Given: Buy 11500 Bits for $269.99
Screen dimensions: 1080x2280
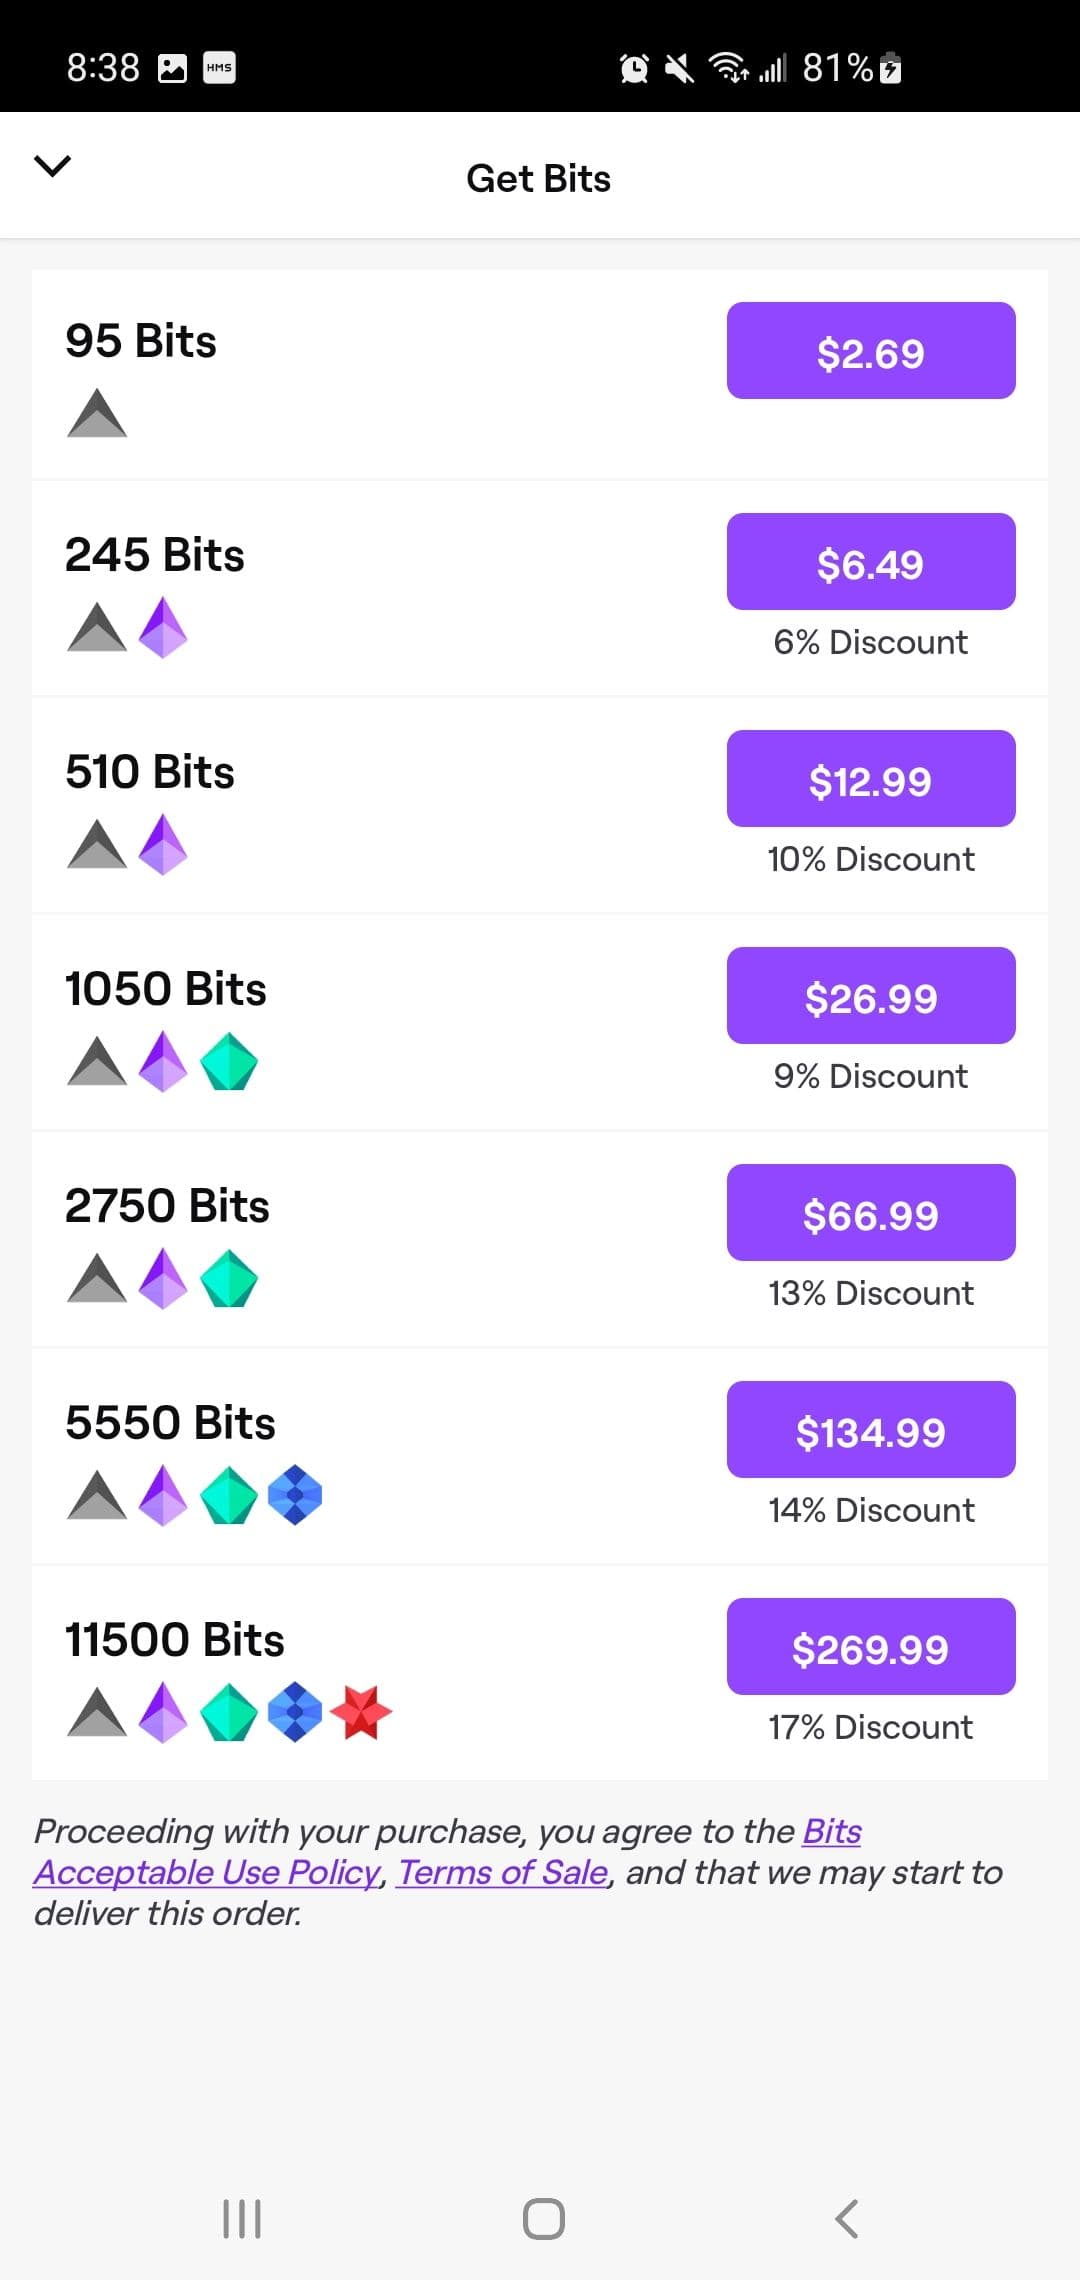Looking at the screenshot, I should click(x=870, y=1647).
